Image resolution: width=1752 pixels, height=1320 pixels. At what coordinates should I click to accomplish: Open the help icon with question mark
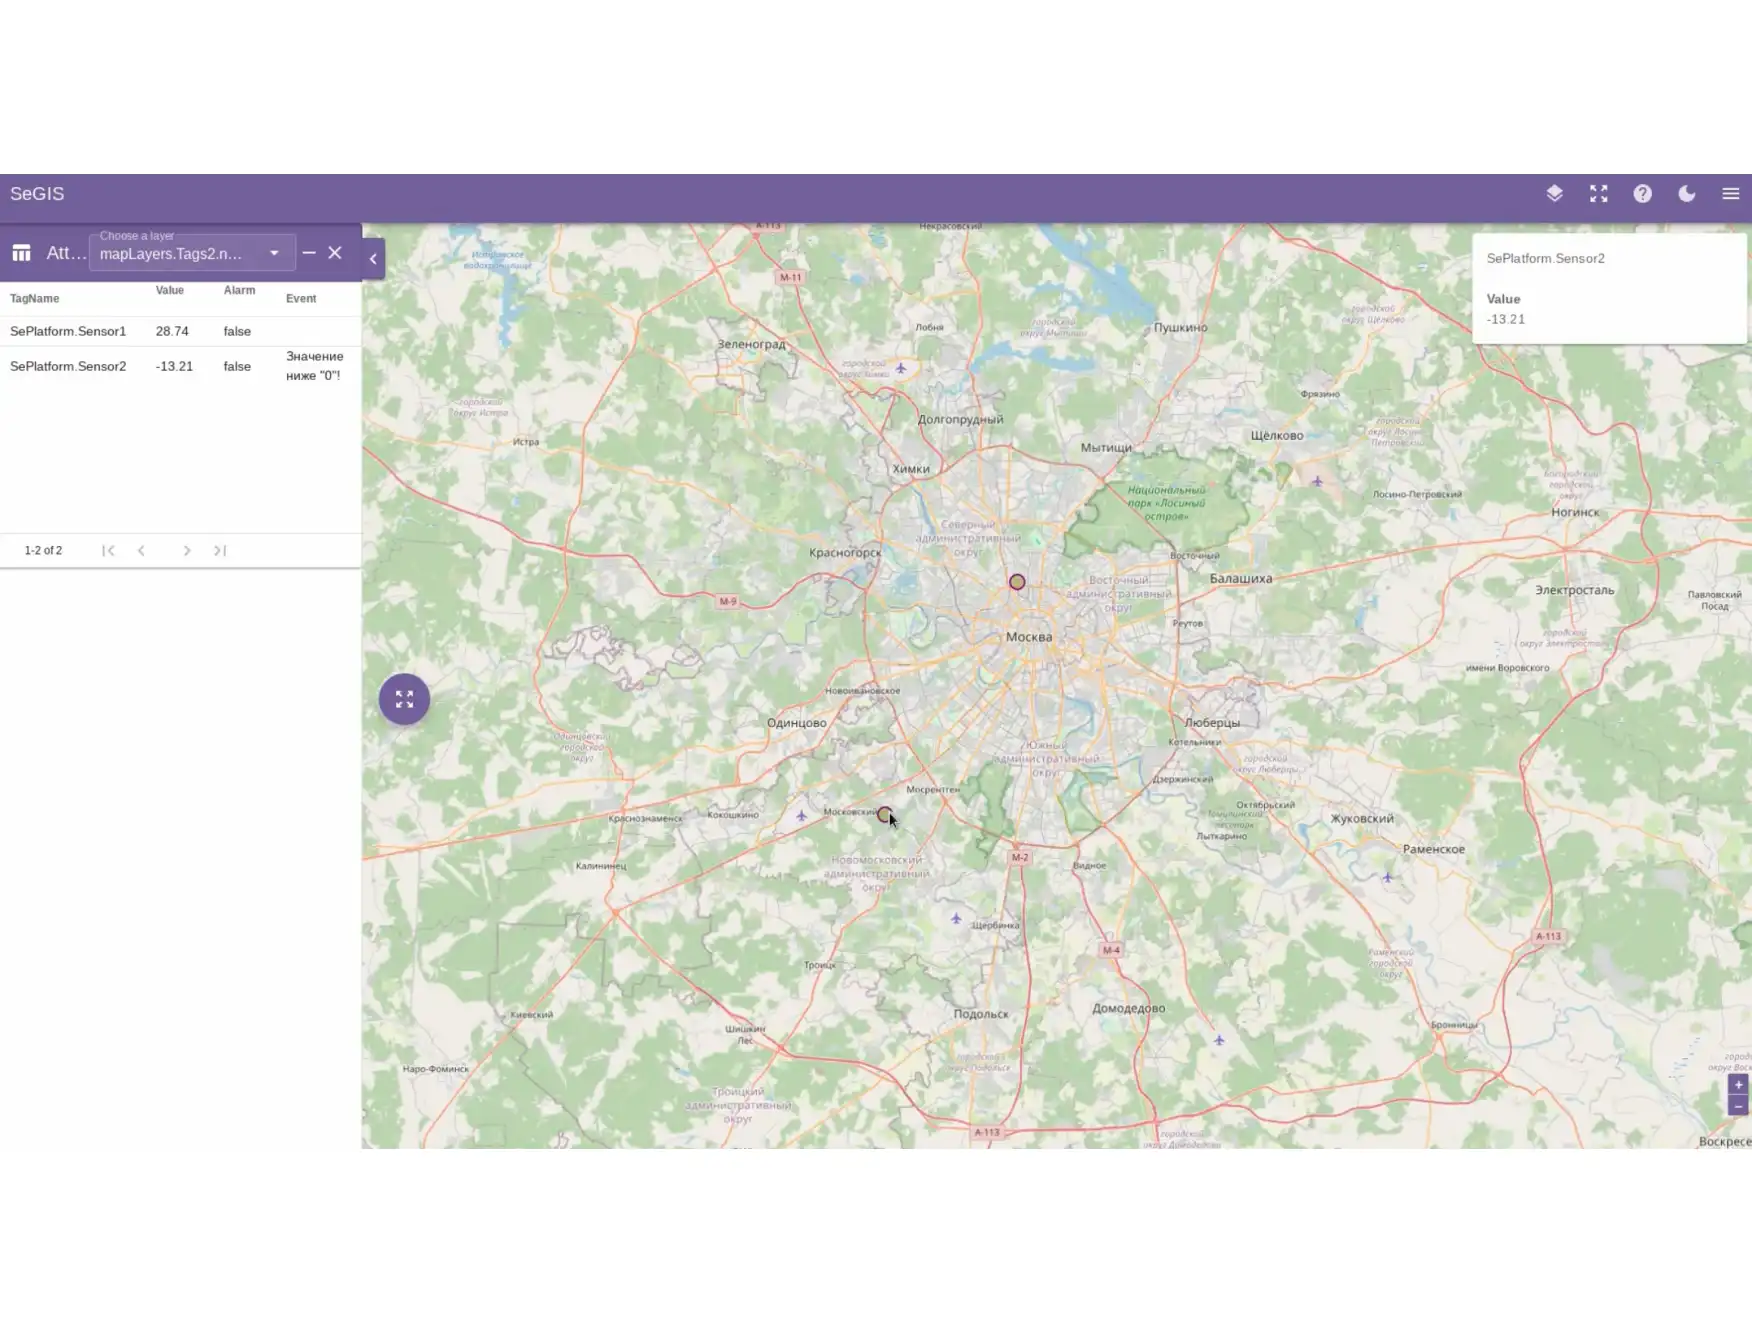click(x=1642, y=193)
